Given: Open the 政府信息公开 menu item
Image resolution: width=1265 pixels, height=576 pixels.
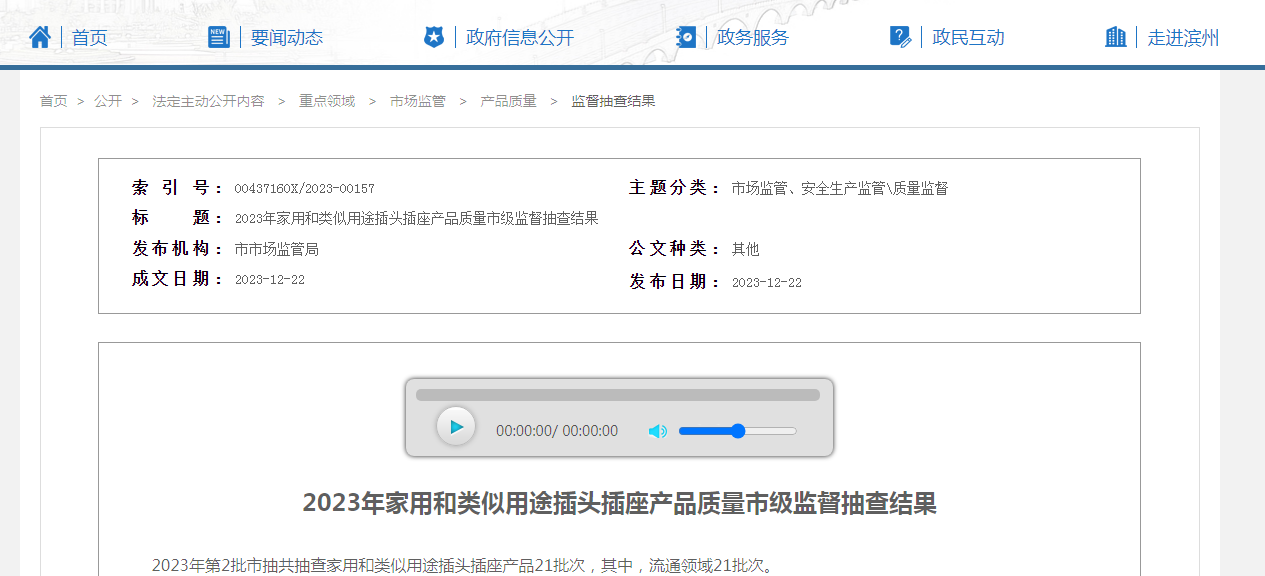Looking at the screenshot, I should [520, 38].
